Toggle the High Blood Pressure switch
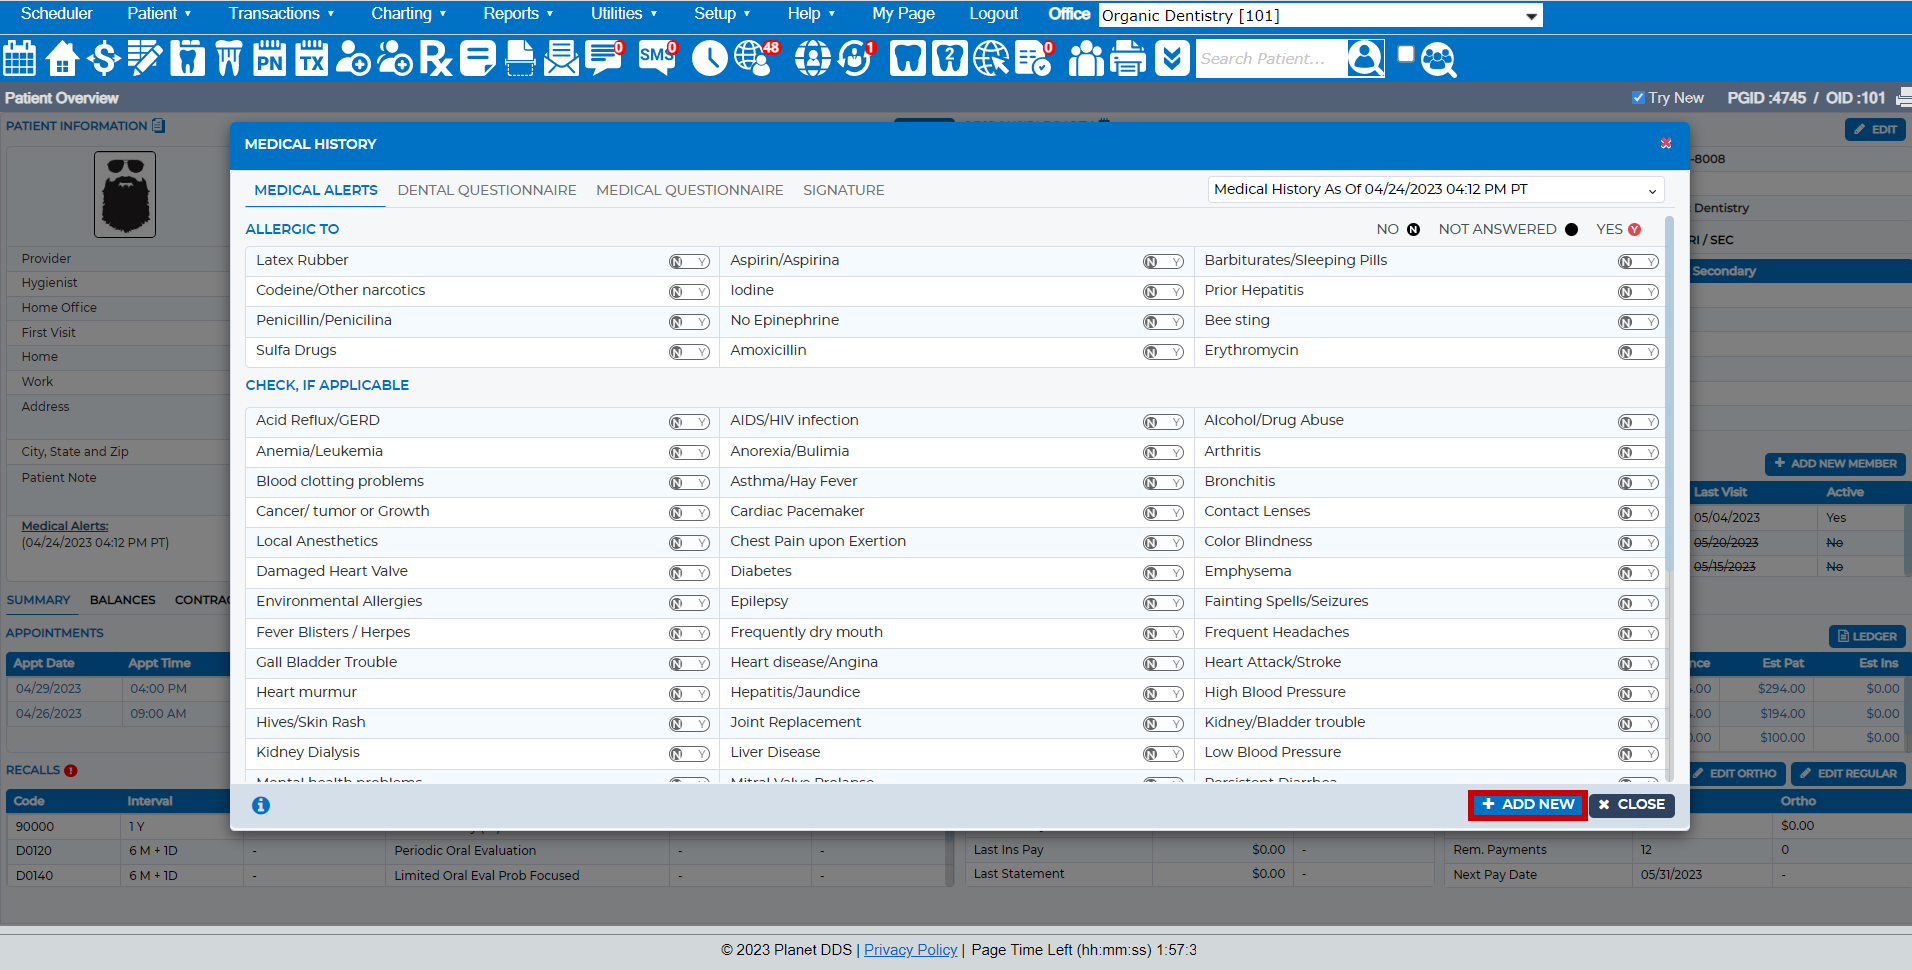1912x970 pixels. 1637,694
